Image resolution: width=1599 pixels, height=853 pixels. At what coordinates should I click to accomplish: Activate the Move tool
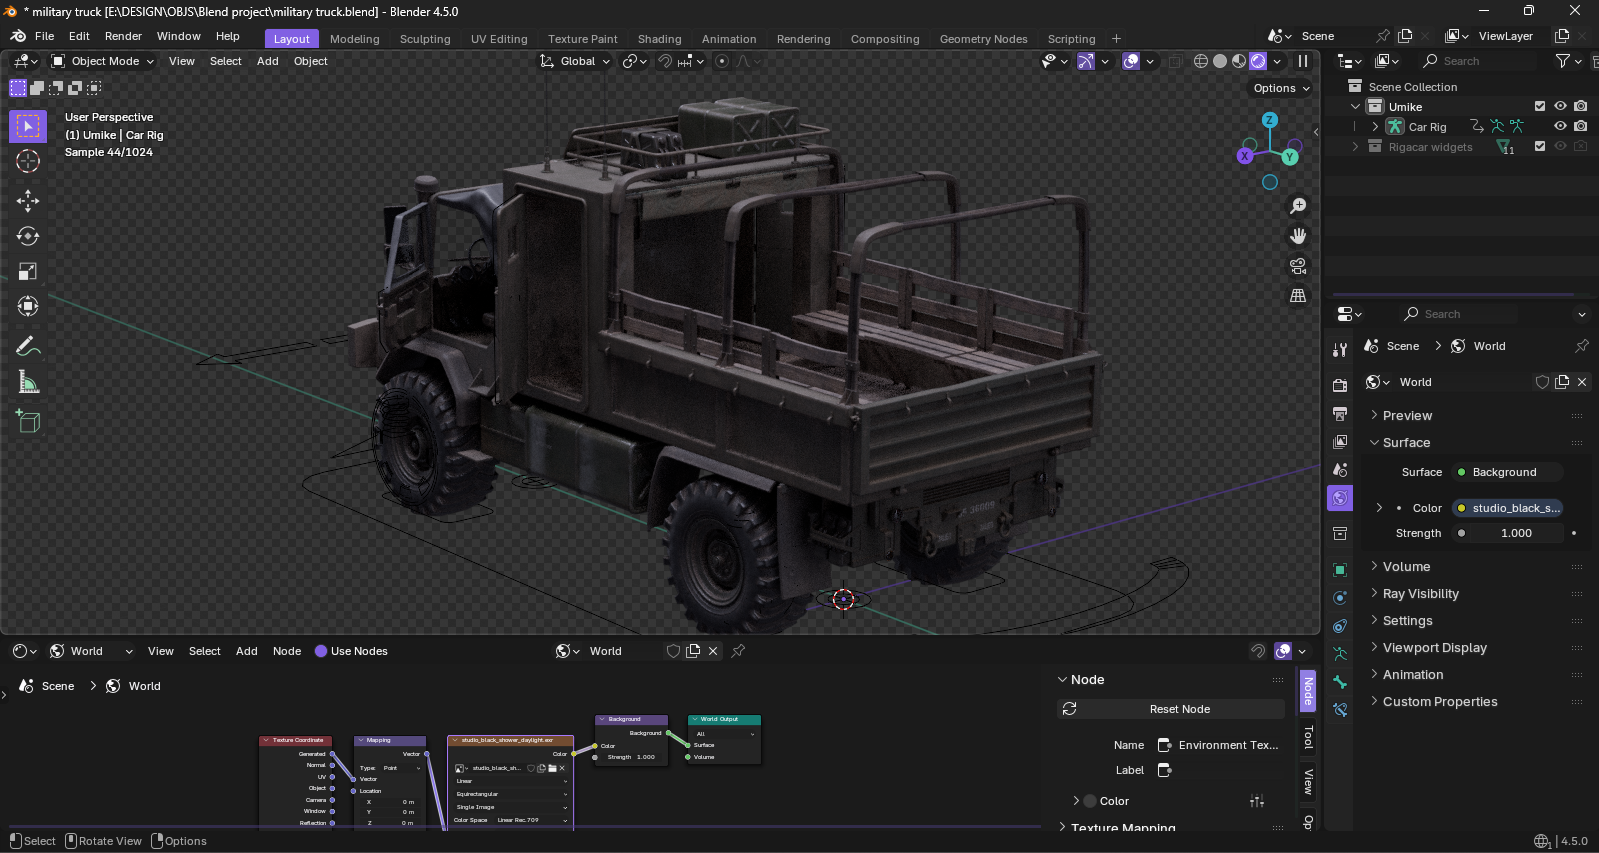(x=28, y=201)
